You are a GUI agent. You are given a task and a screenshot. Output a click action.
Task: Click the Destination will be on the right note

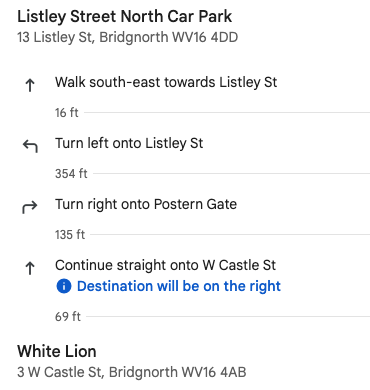tap(179, 286)
